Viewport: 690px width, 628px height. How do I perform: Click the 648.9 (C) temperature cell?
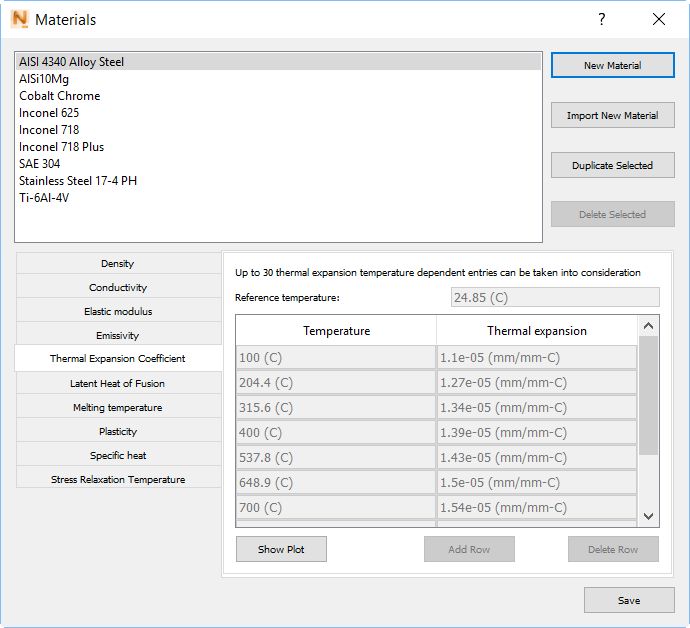tap(336, 483)
